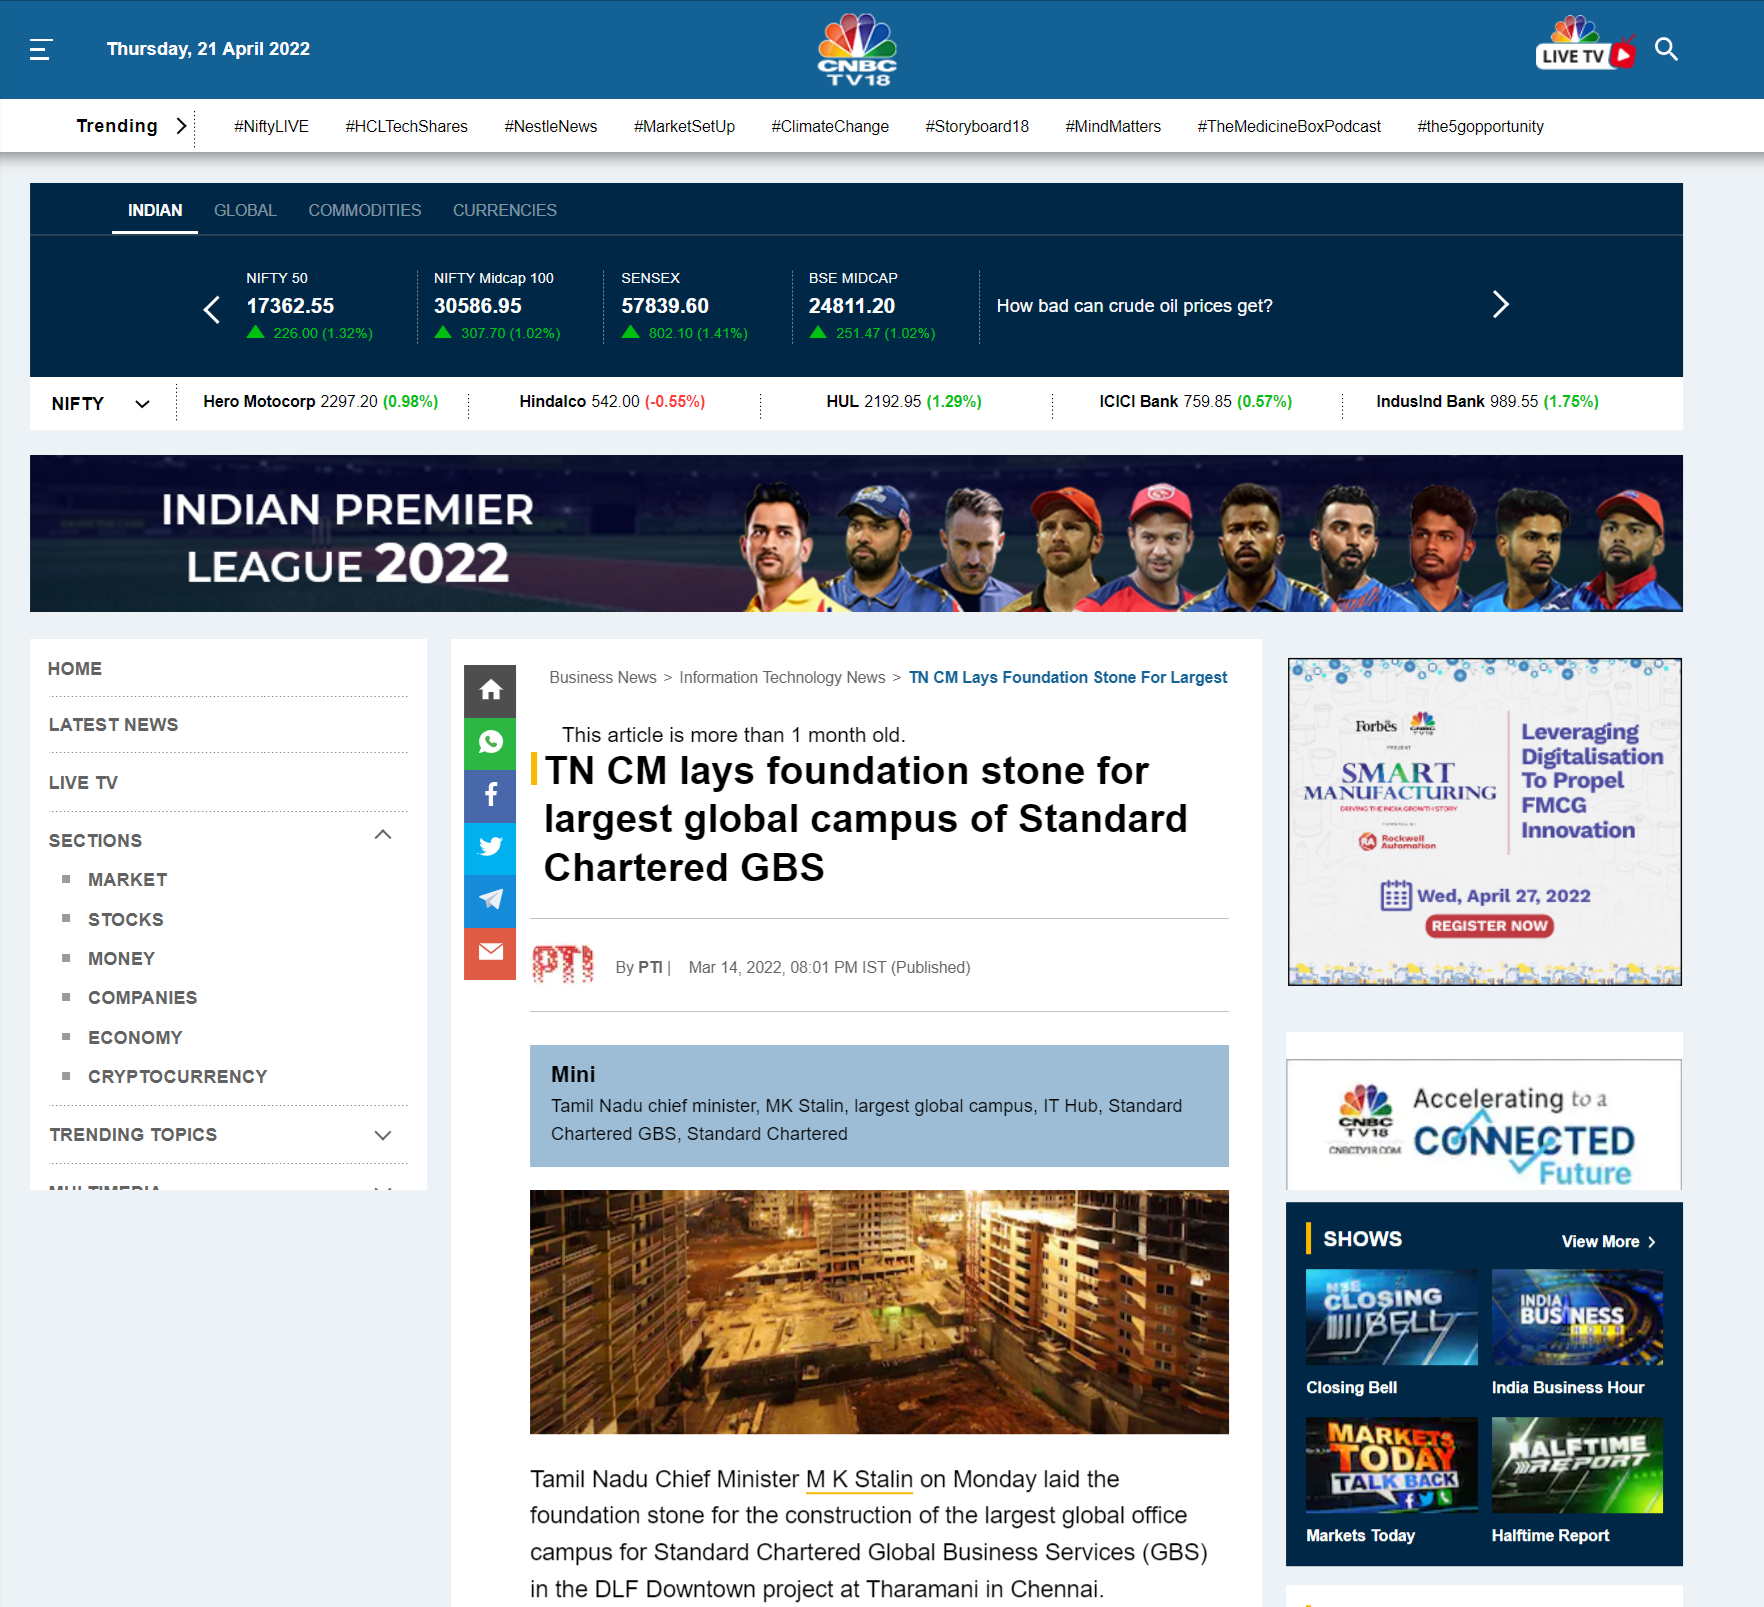
Task: Switch to the COMMODITIES tab
Action: [x=365, y=210]
